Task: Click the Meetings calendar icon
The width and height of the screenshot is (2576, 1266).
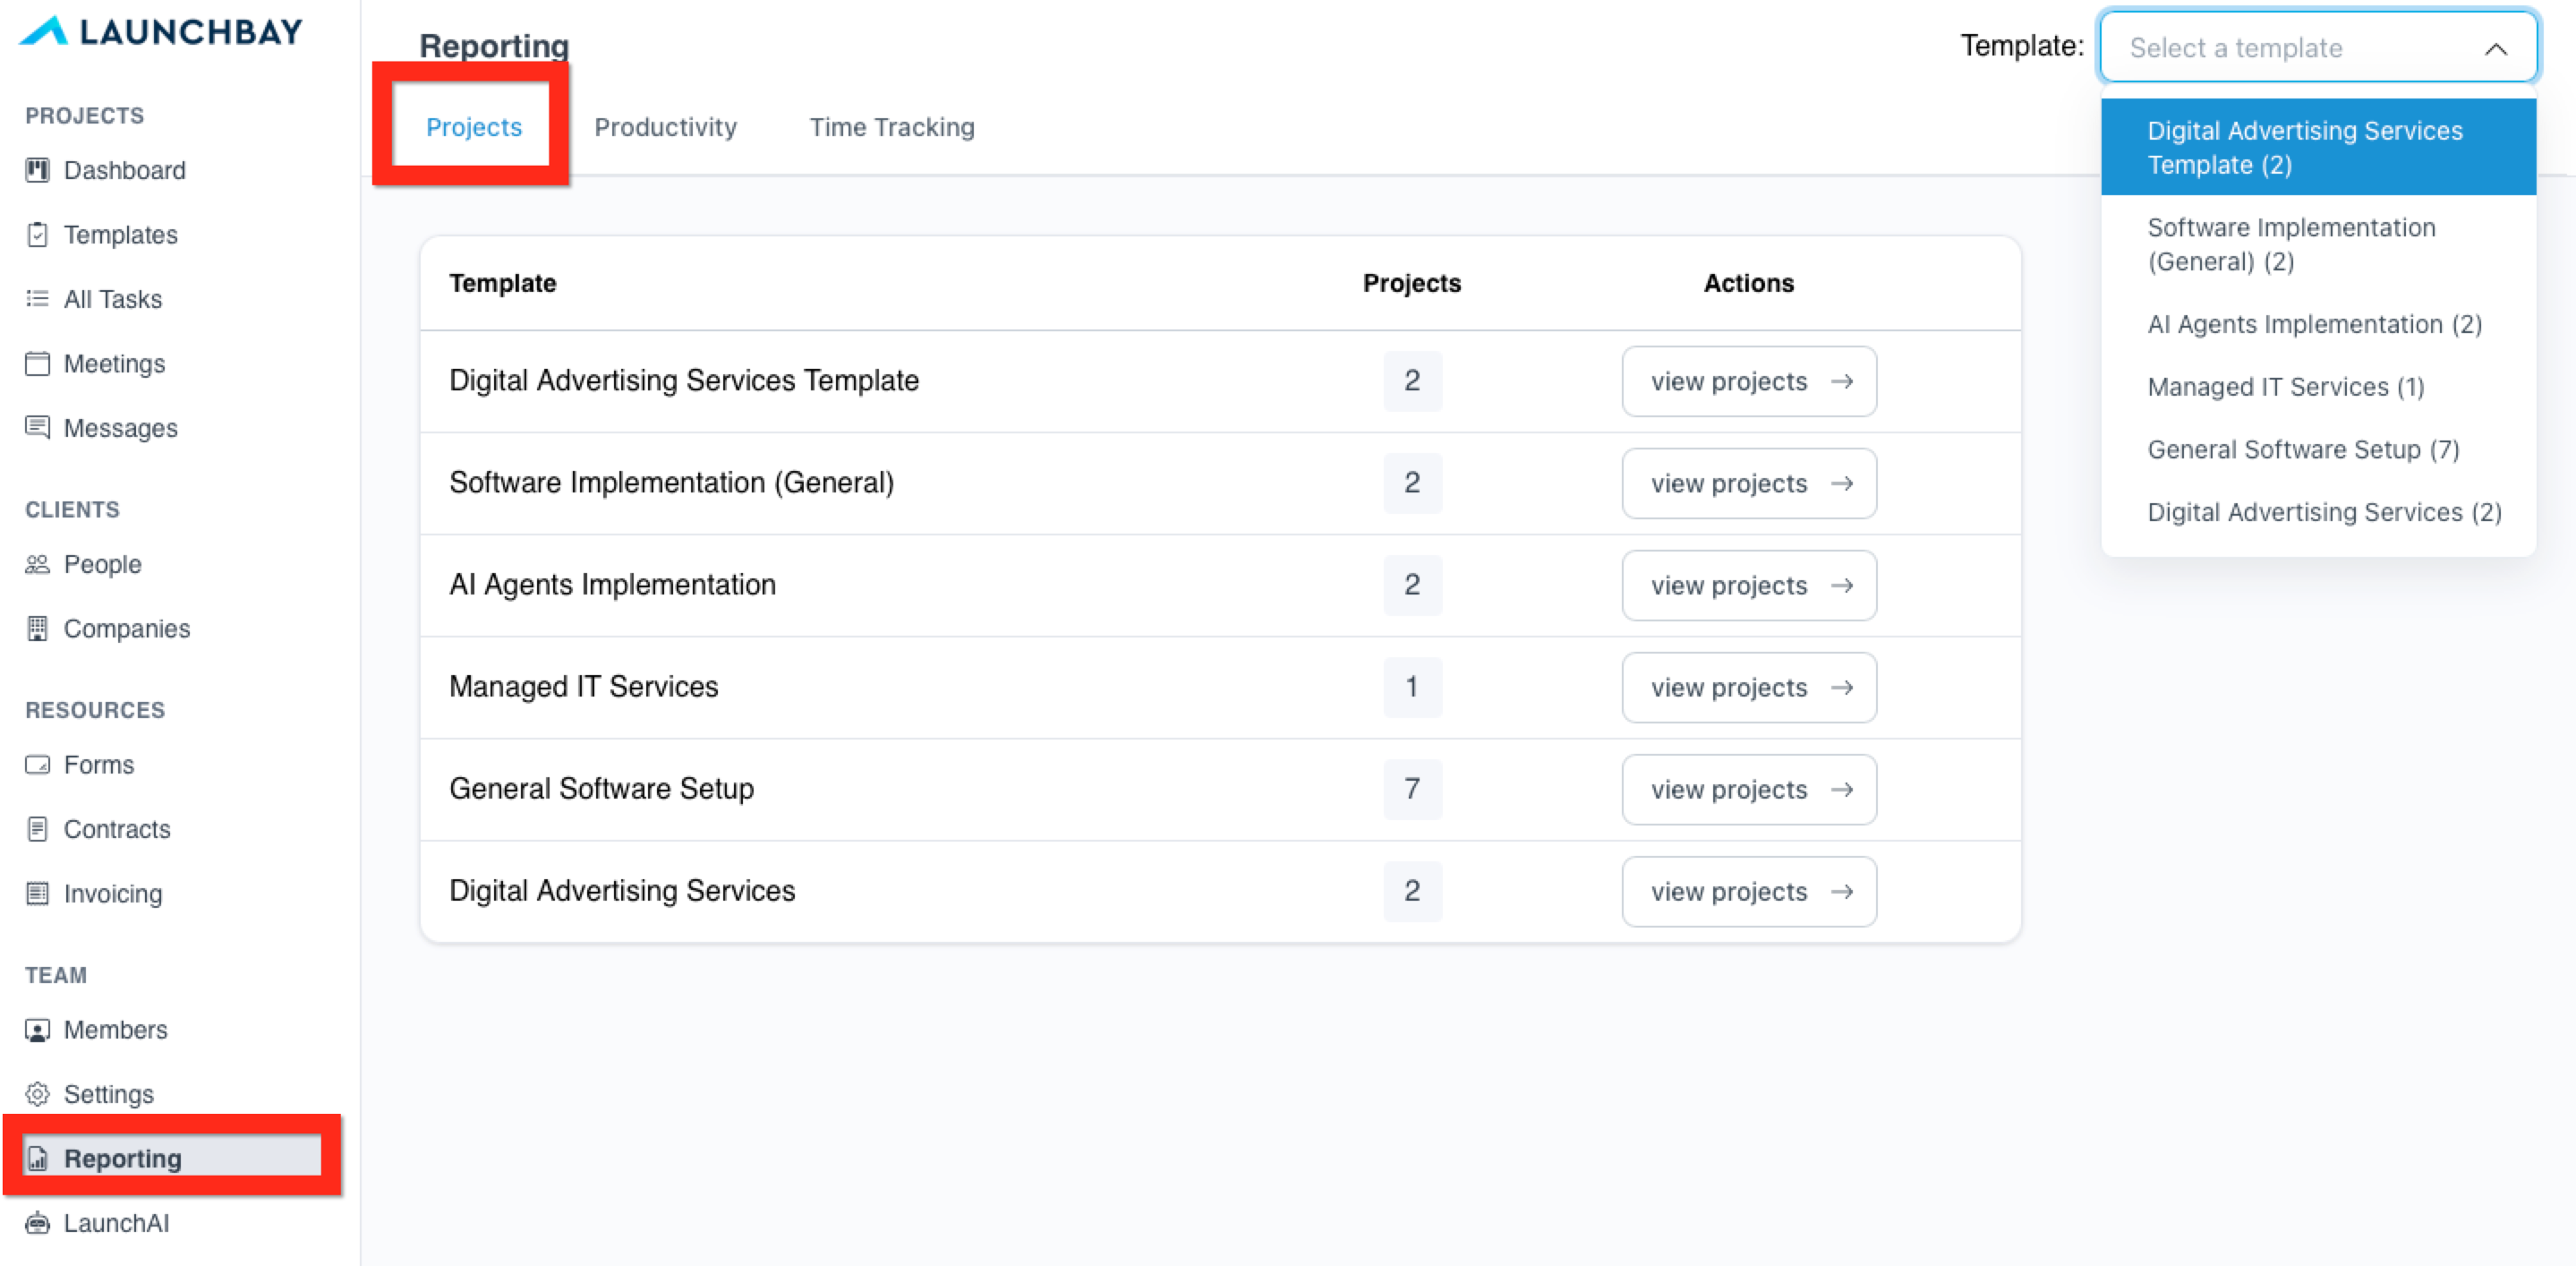Action: click(x=37, y=364)
